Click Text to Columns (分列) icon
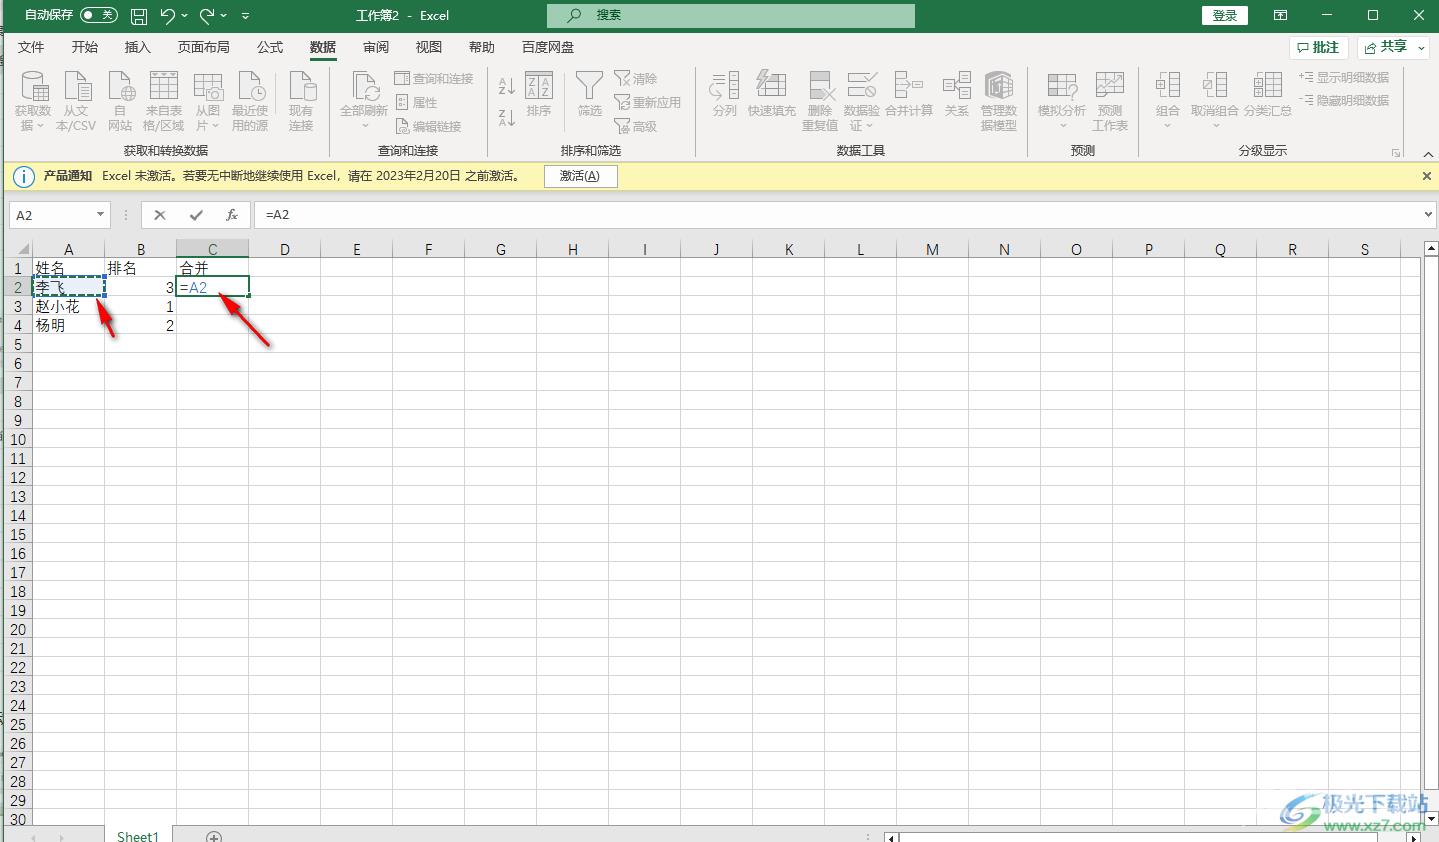The image size is (1439, 842). (725, 95)
